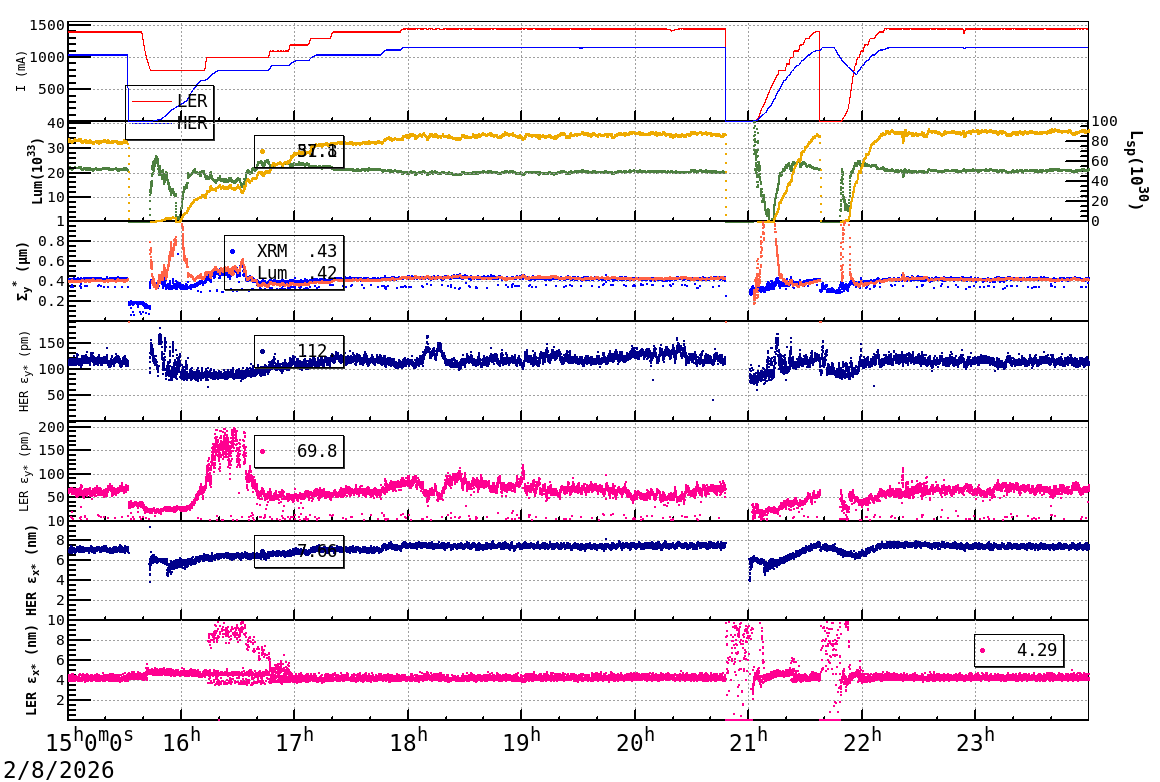Viewport: 1160px width, 782px height.
Task: Click the 19h time axis label
Action: click(x=522, y=742)
